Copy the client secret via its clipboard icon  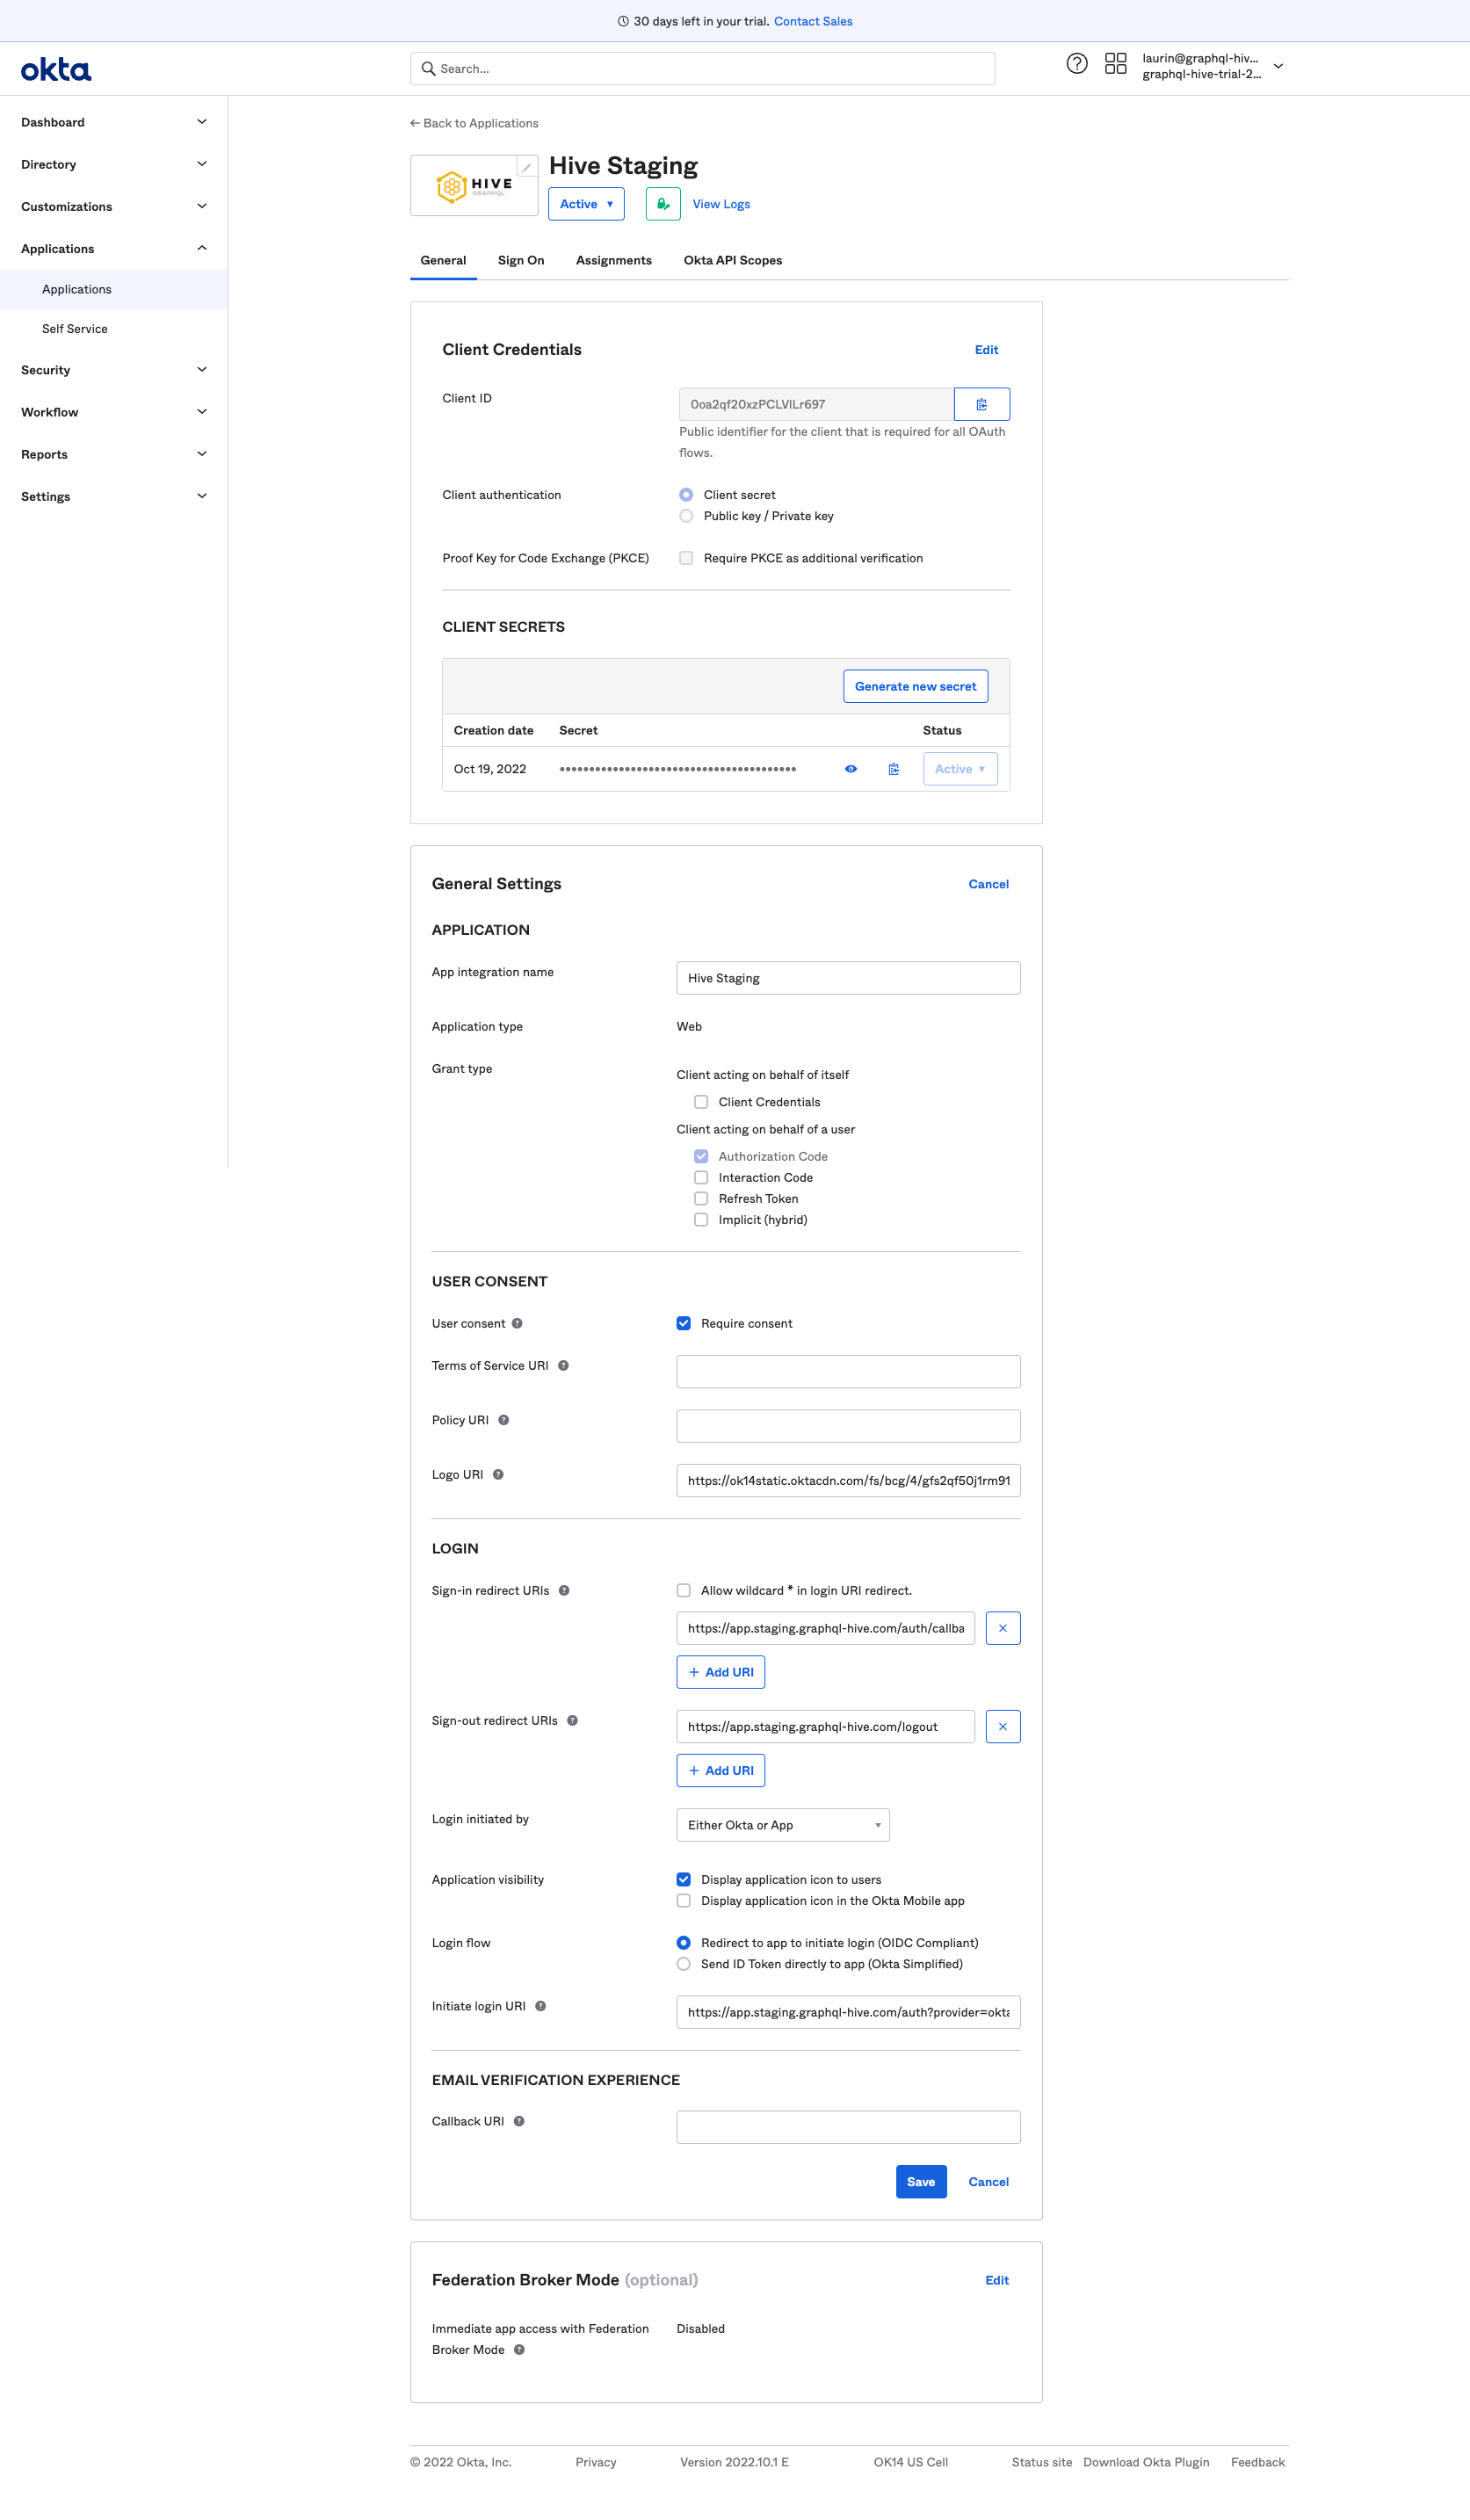tap(893, 769)
